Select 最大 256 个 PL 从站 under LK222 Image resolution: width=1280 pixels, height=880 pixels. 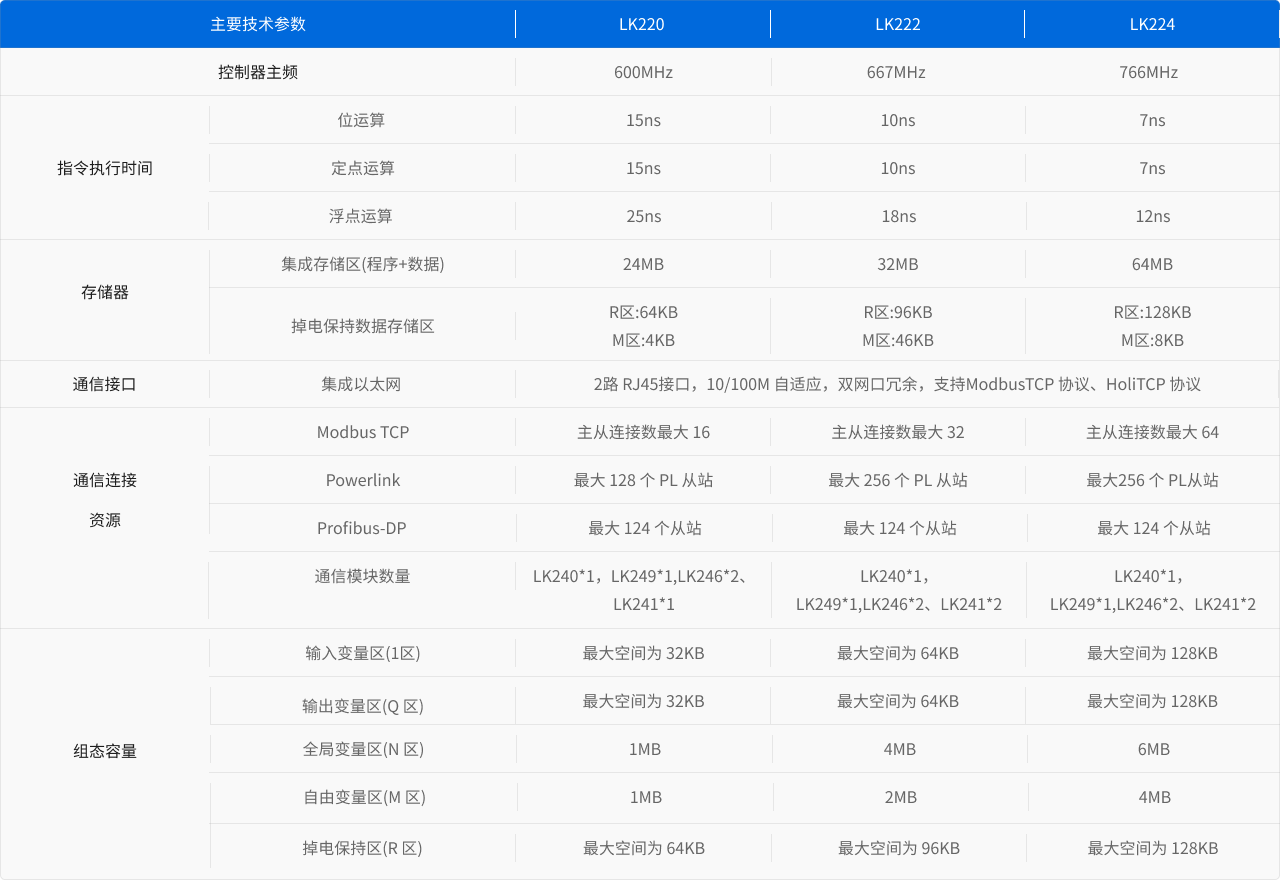click(898, 480)
